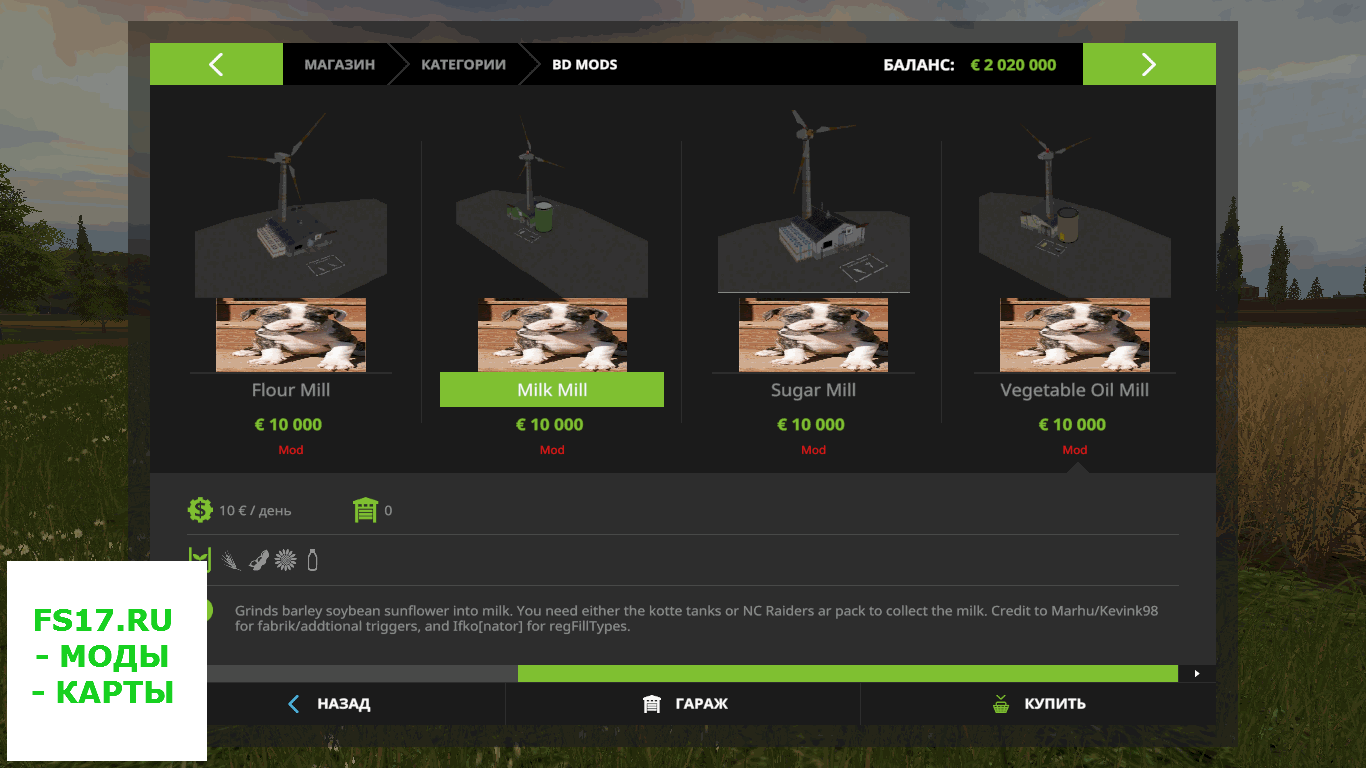This screenshot has width=1366, height=768.
Task: Open the ГАРАЖ button
Action: [683, 704]
